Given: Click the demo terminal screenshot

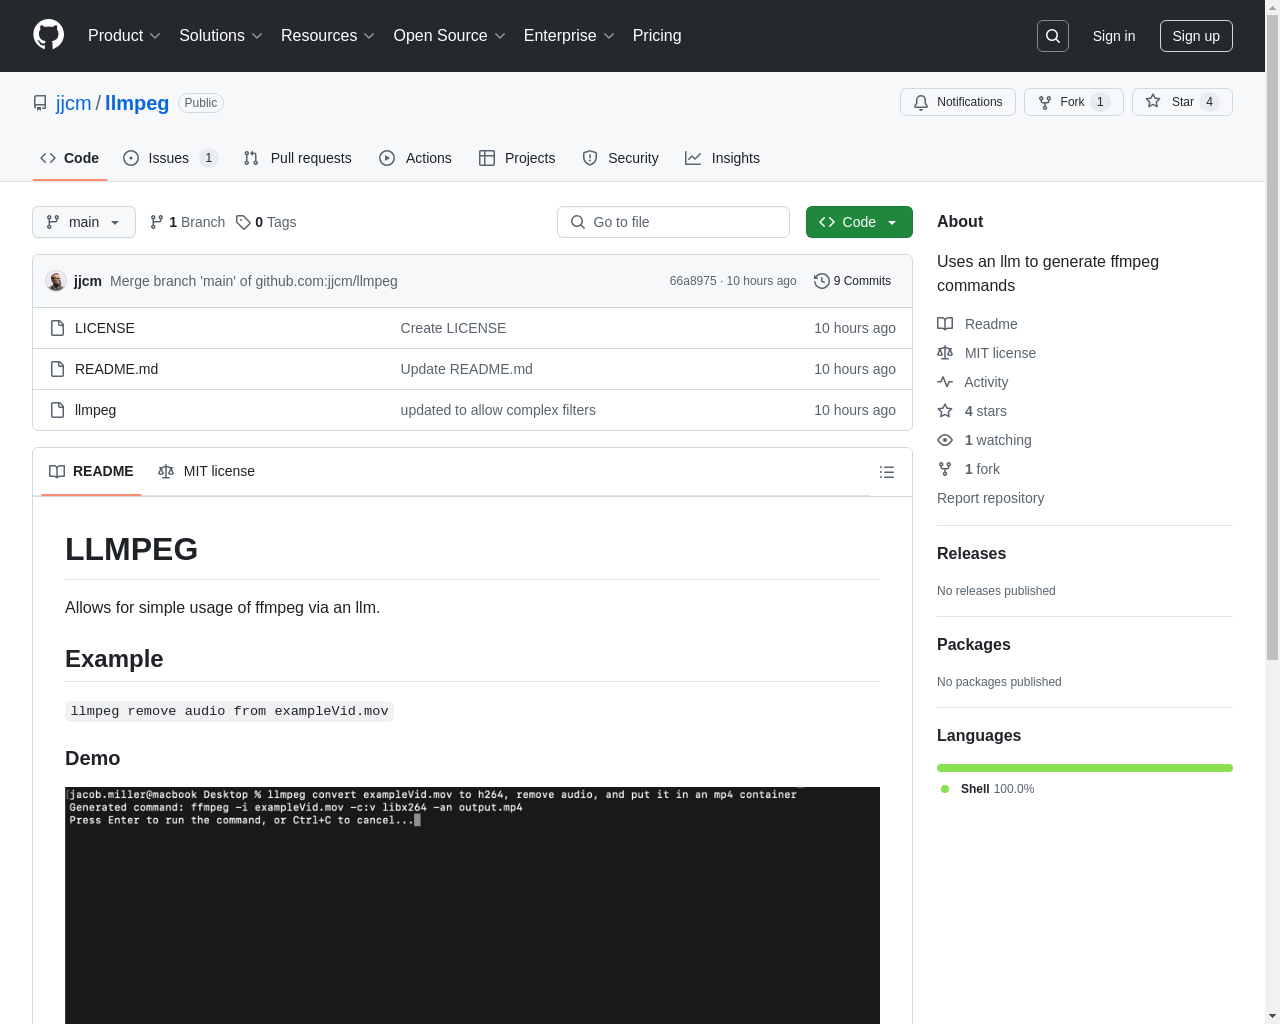Looking at the screenshot, I should click(472, 905).
